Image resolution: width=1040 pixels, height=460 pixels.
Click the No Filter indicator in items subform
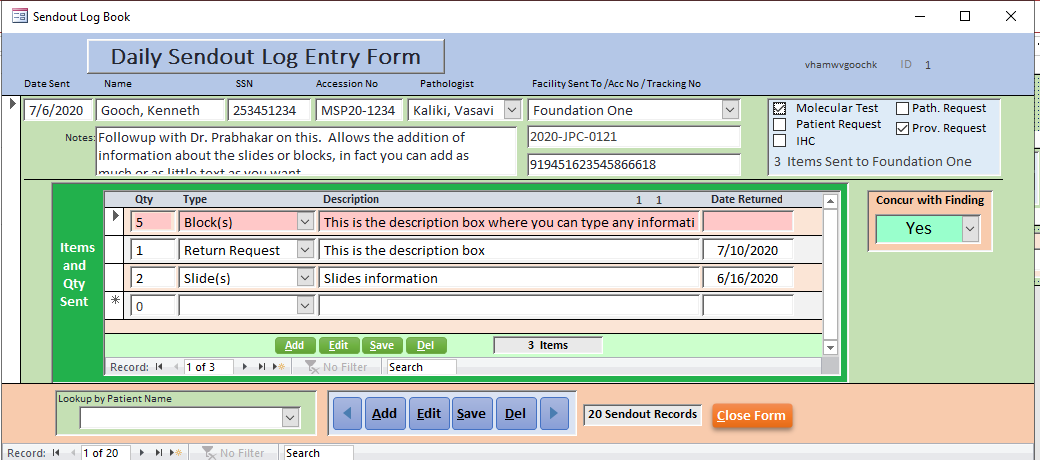point(336,367)
